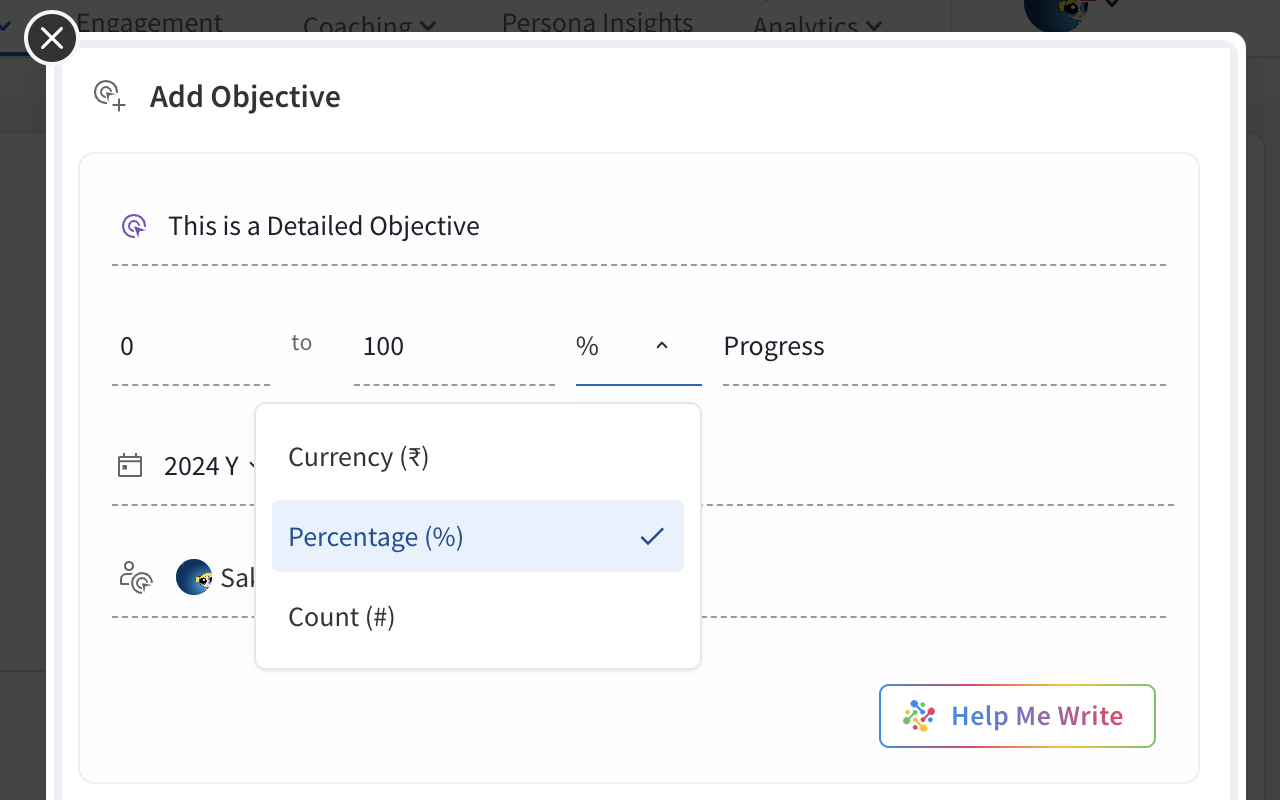Click the purple objective target icon
1280x800 pixels.
point(134,226)
